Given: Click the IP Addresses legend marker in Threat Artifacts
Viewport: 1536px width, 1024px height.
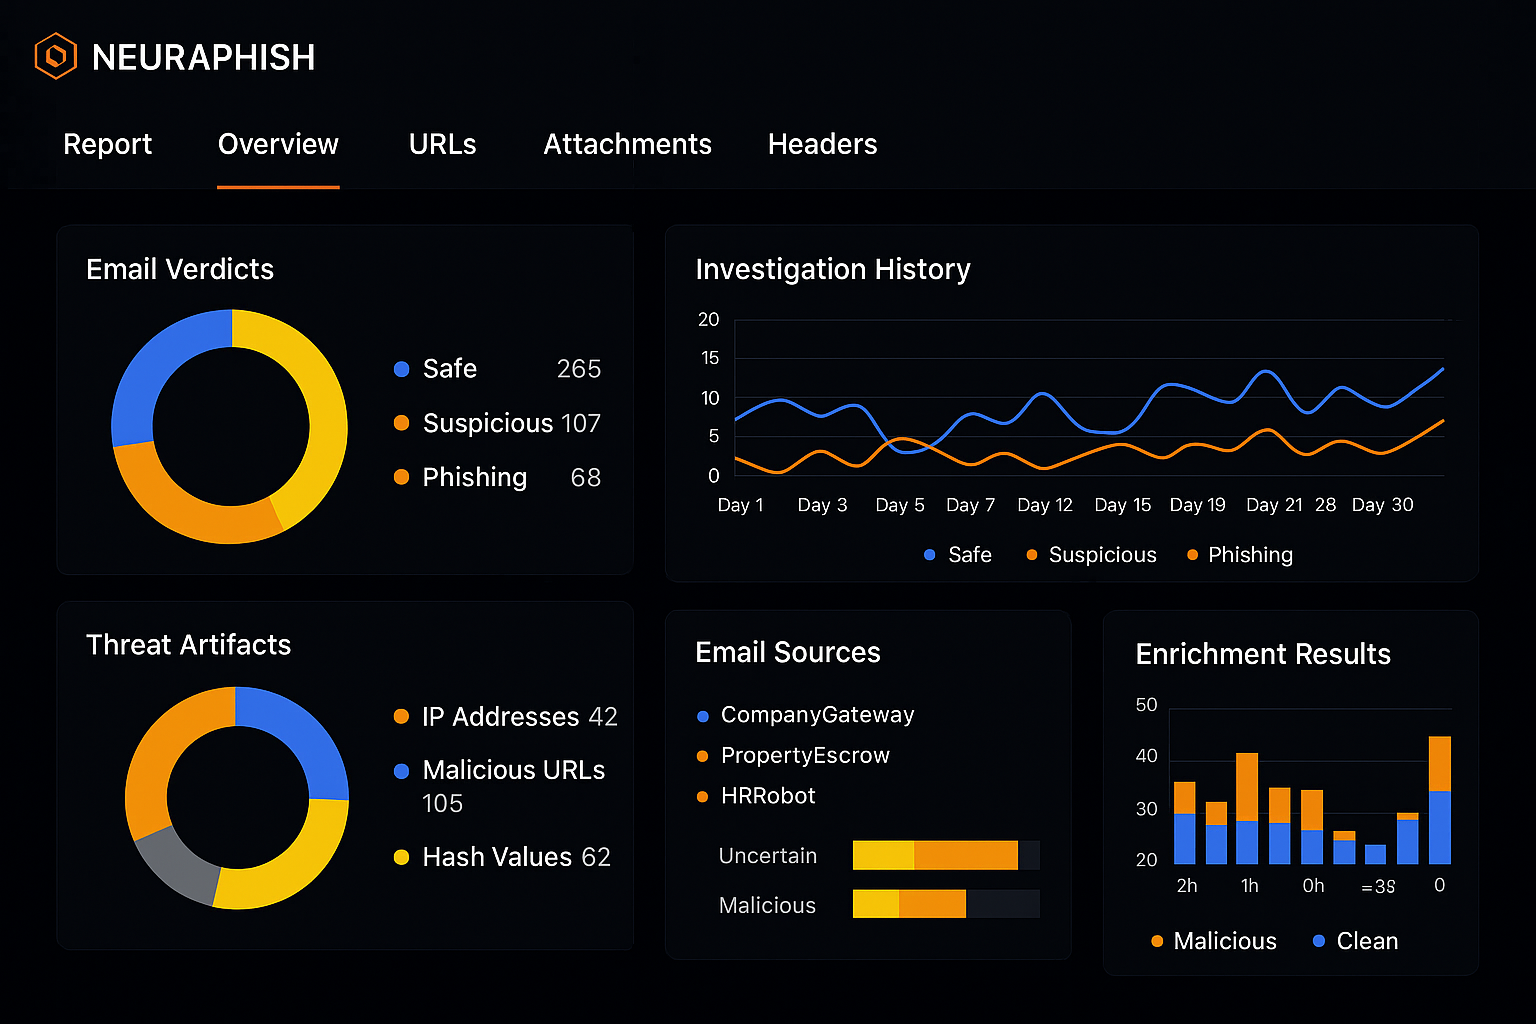Looking at the screenshot, I should pos(401,717).
